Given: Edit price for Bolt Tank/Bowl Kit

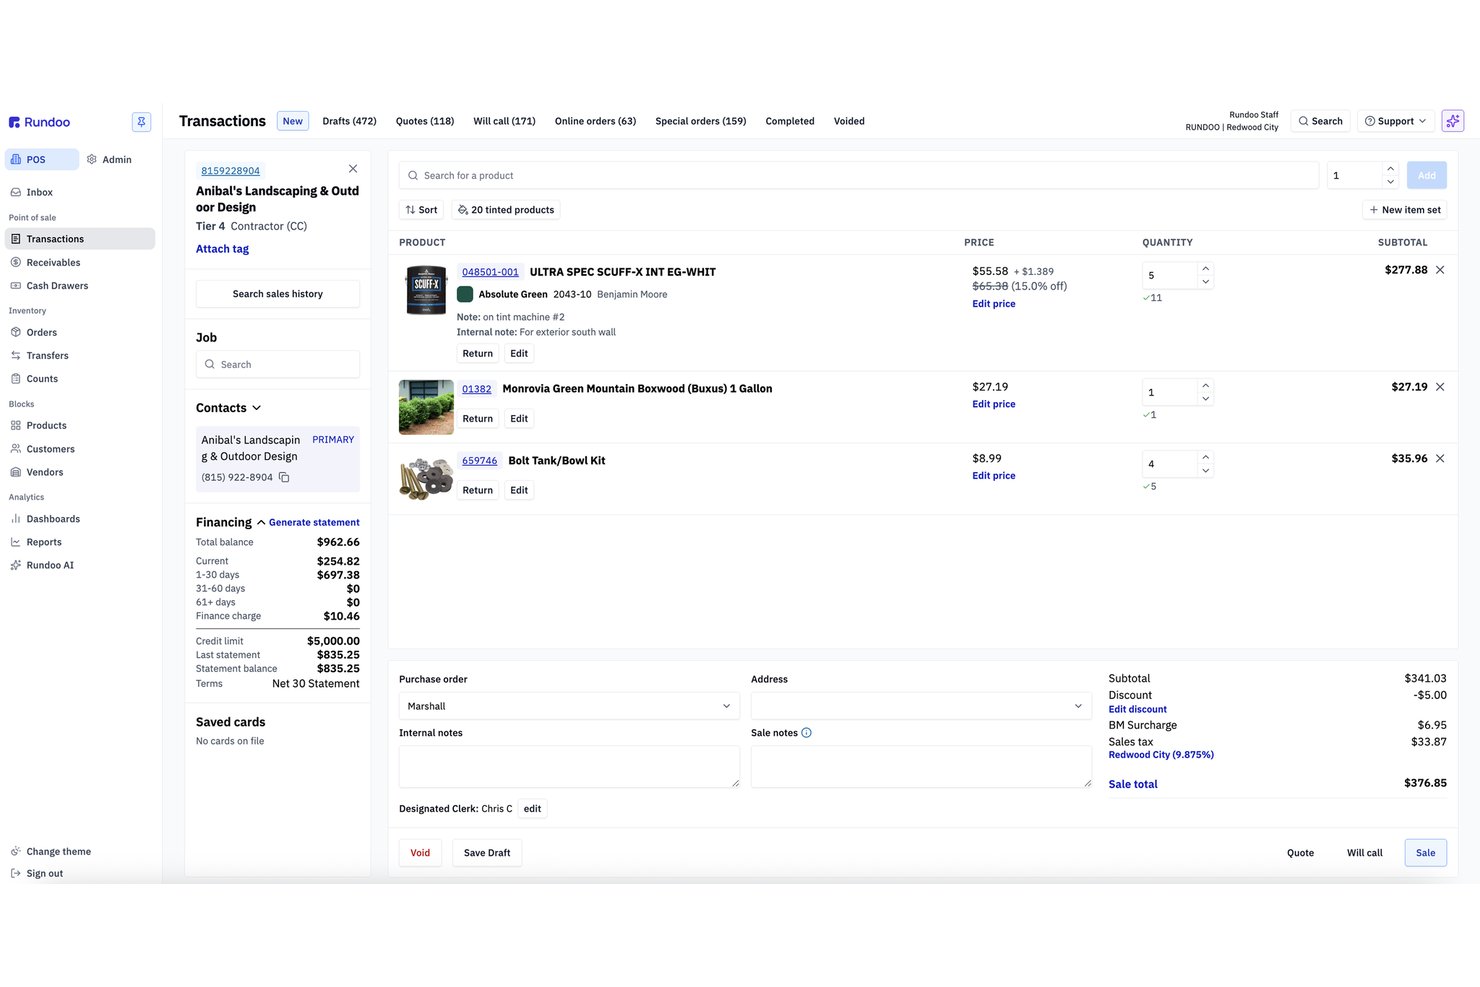Looking at the screenshot, I should click(994, 476).
